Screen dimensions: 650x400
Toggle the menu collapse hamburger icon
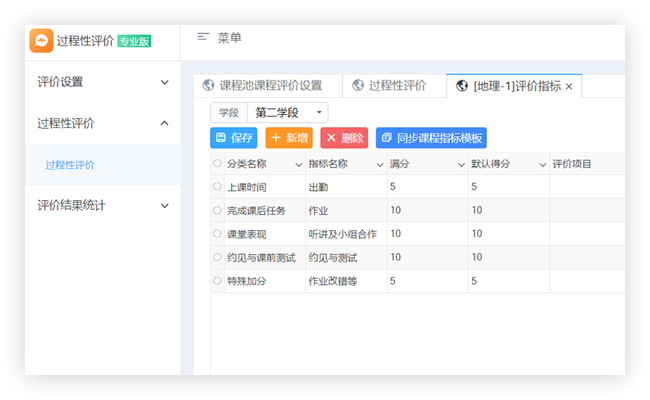(x=203, y=37)
